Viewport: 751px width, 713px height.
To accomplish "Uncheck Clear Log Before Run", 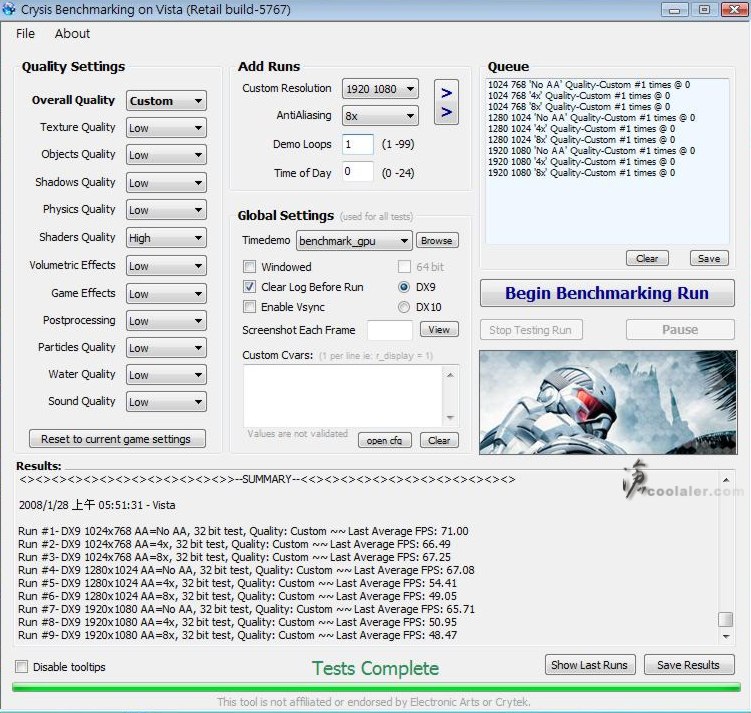I will [x=250, y=287].
